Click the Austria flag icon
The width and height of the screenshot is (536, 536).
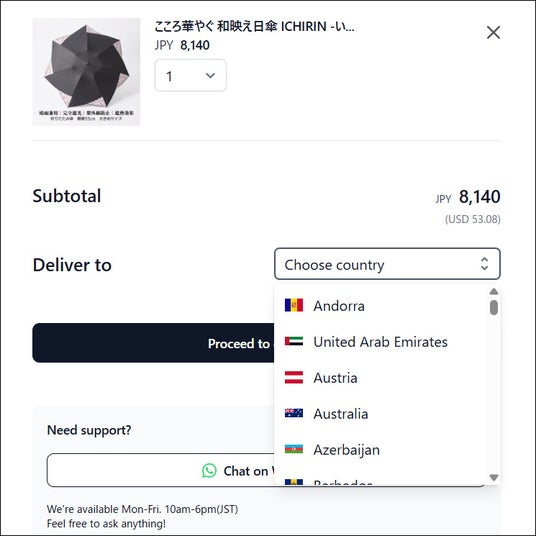pyautogui.click(x=294, y=377)
